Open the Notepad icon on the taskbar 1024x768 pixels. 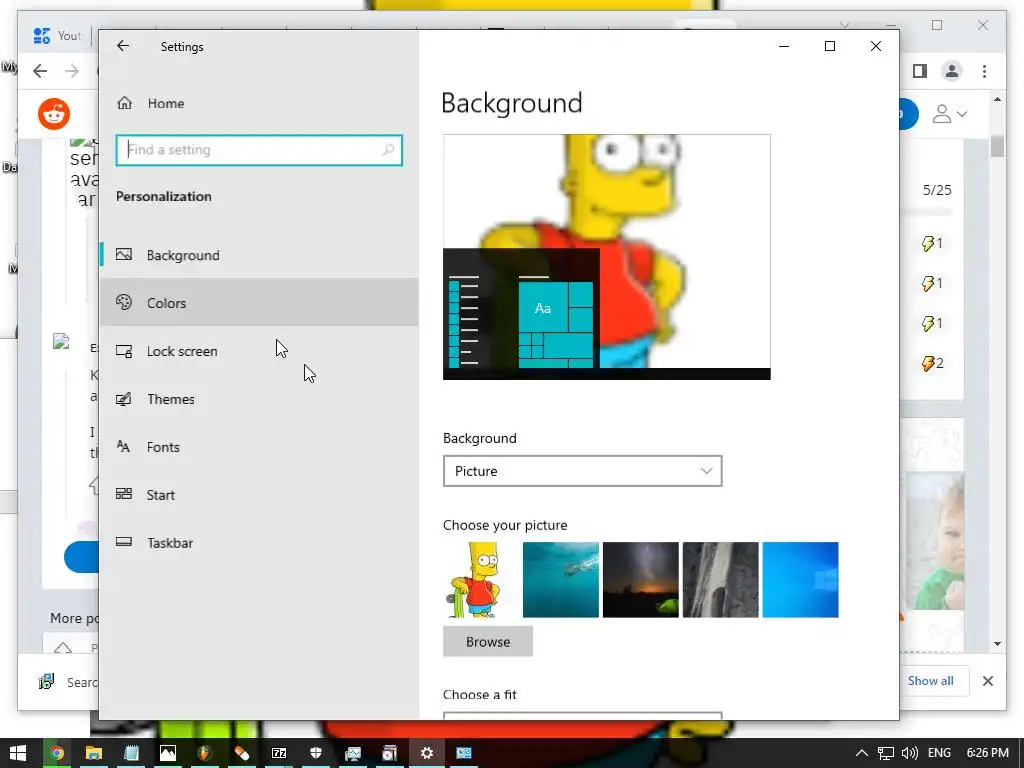coord(131,753)
